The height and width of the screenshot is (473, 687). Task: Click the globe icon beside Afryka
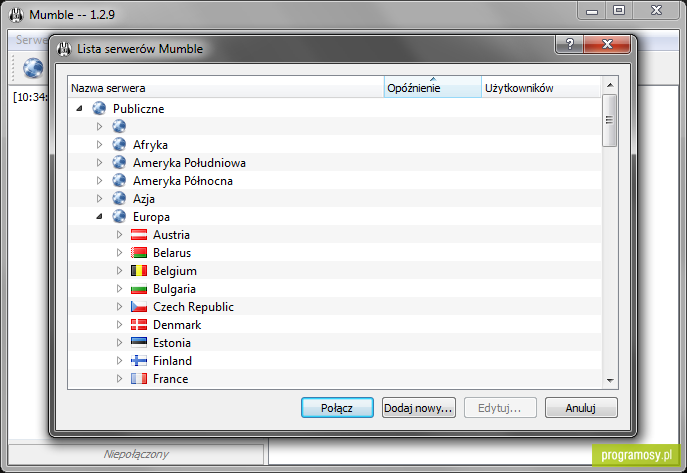[119, 144]
